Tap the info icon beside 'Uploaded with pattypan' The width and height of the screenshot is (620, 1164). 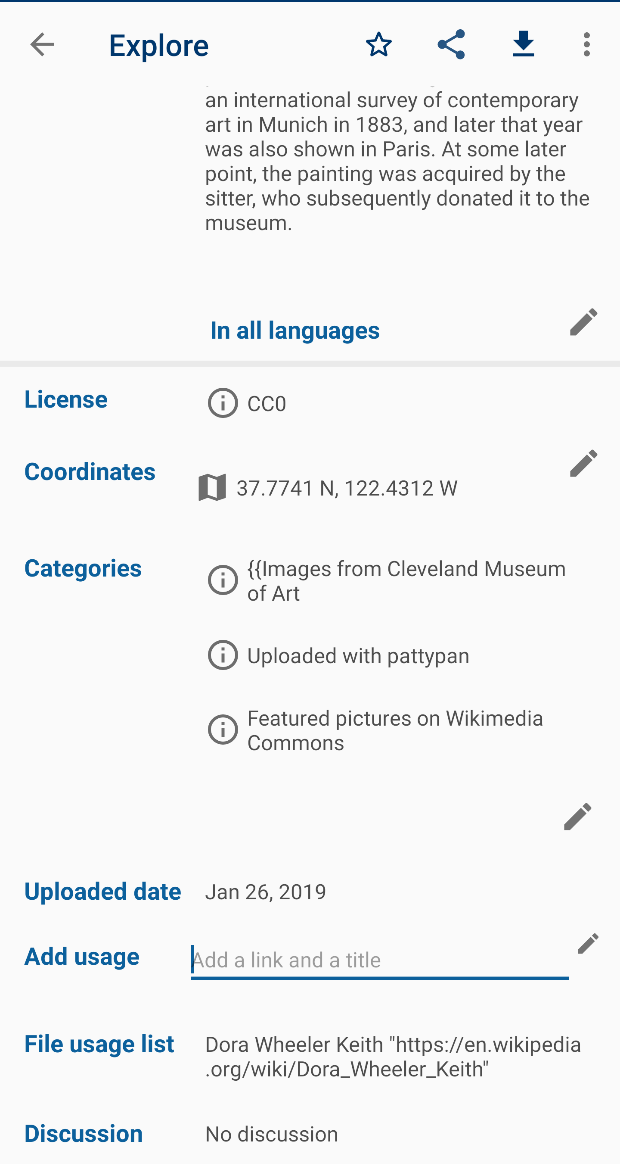coord(222,655)
